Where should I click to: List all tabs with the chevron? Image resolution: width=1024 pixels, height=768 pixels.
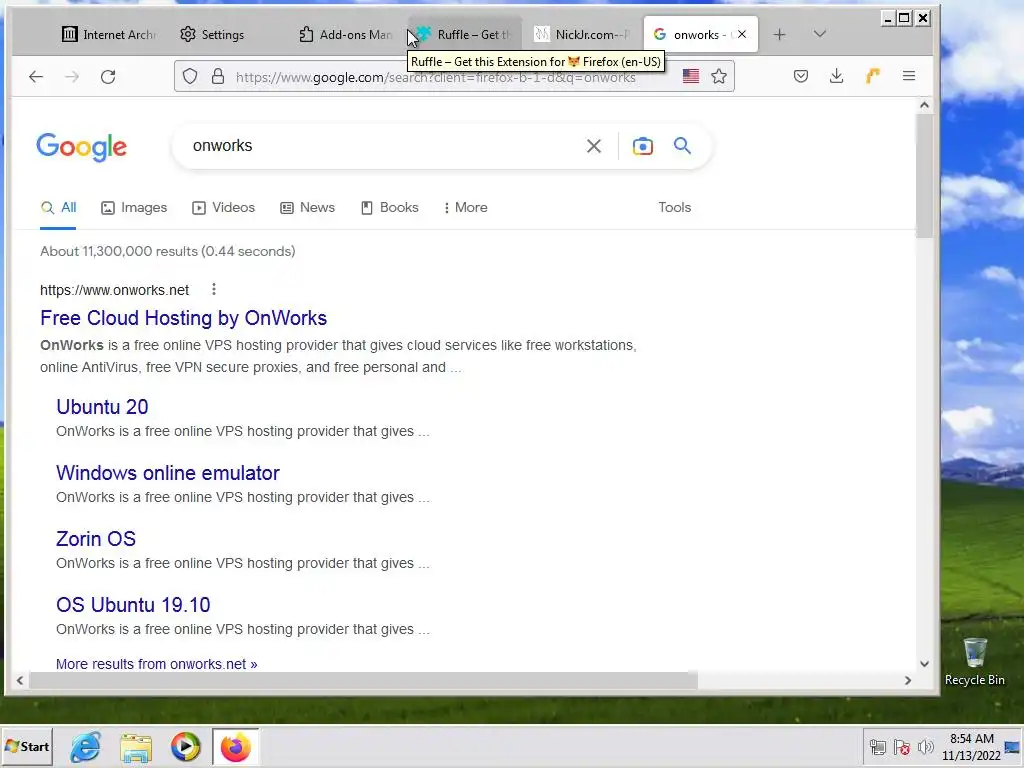coord(820,34)
